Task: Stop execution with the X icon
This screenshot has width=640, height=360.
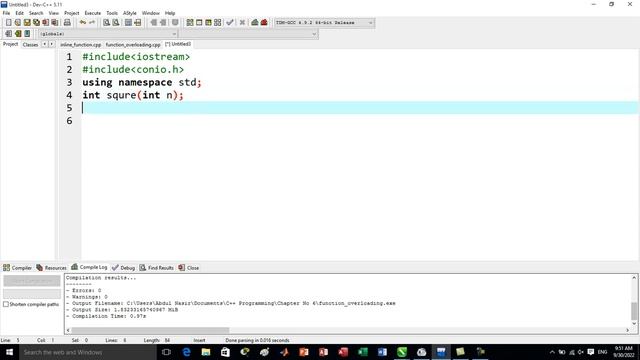Action: pyautogui.click(x=242, y=23)
